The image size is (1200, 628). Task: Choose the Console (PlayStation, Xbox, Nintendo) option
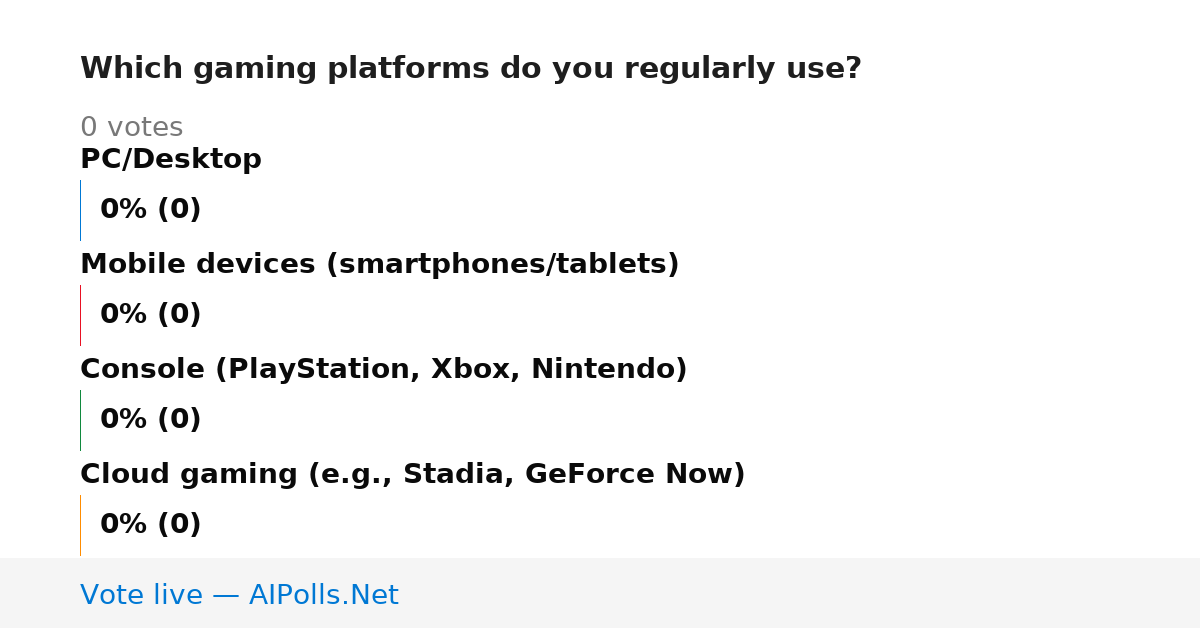pos(383,369)
